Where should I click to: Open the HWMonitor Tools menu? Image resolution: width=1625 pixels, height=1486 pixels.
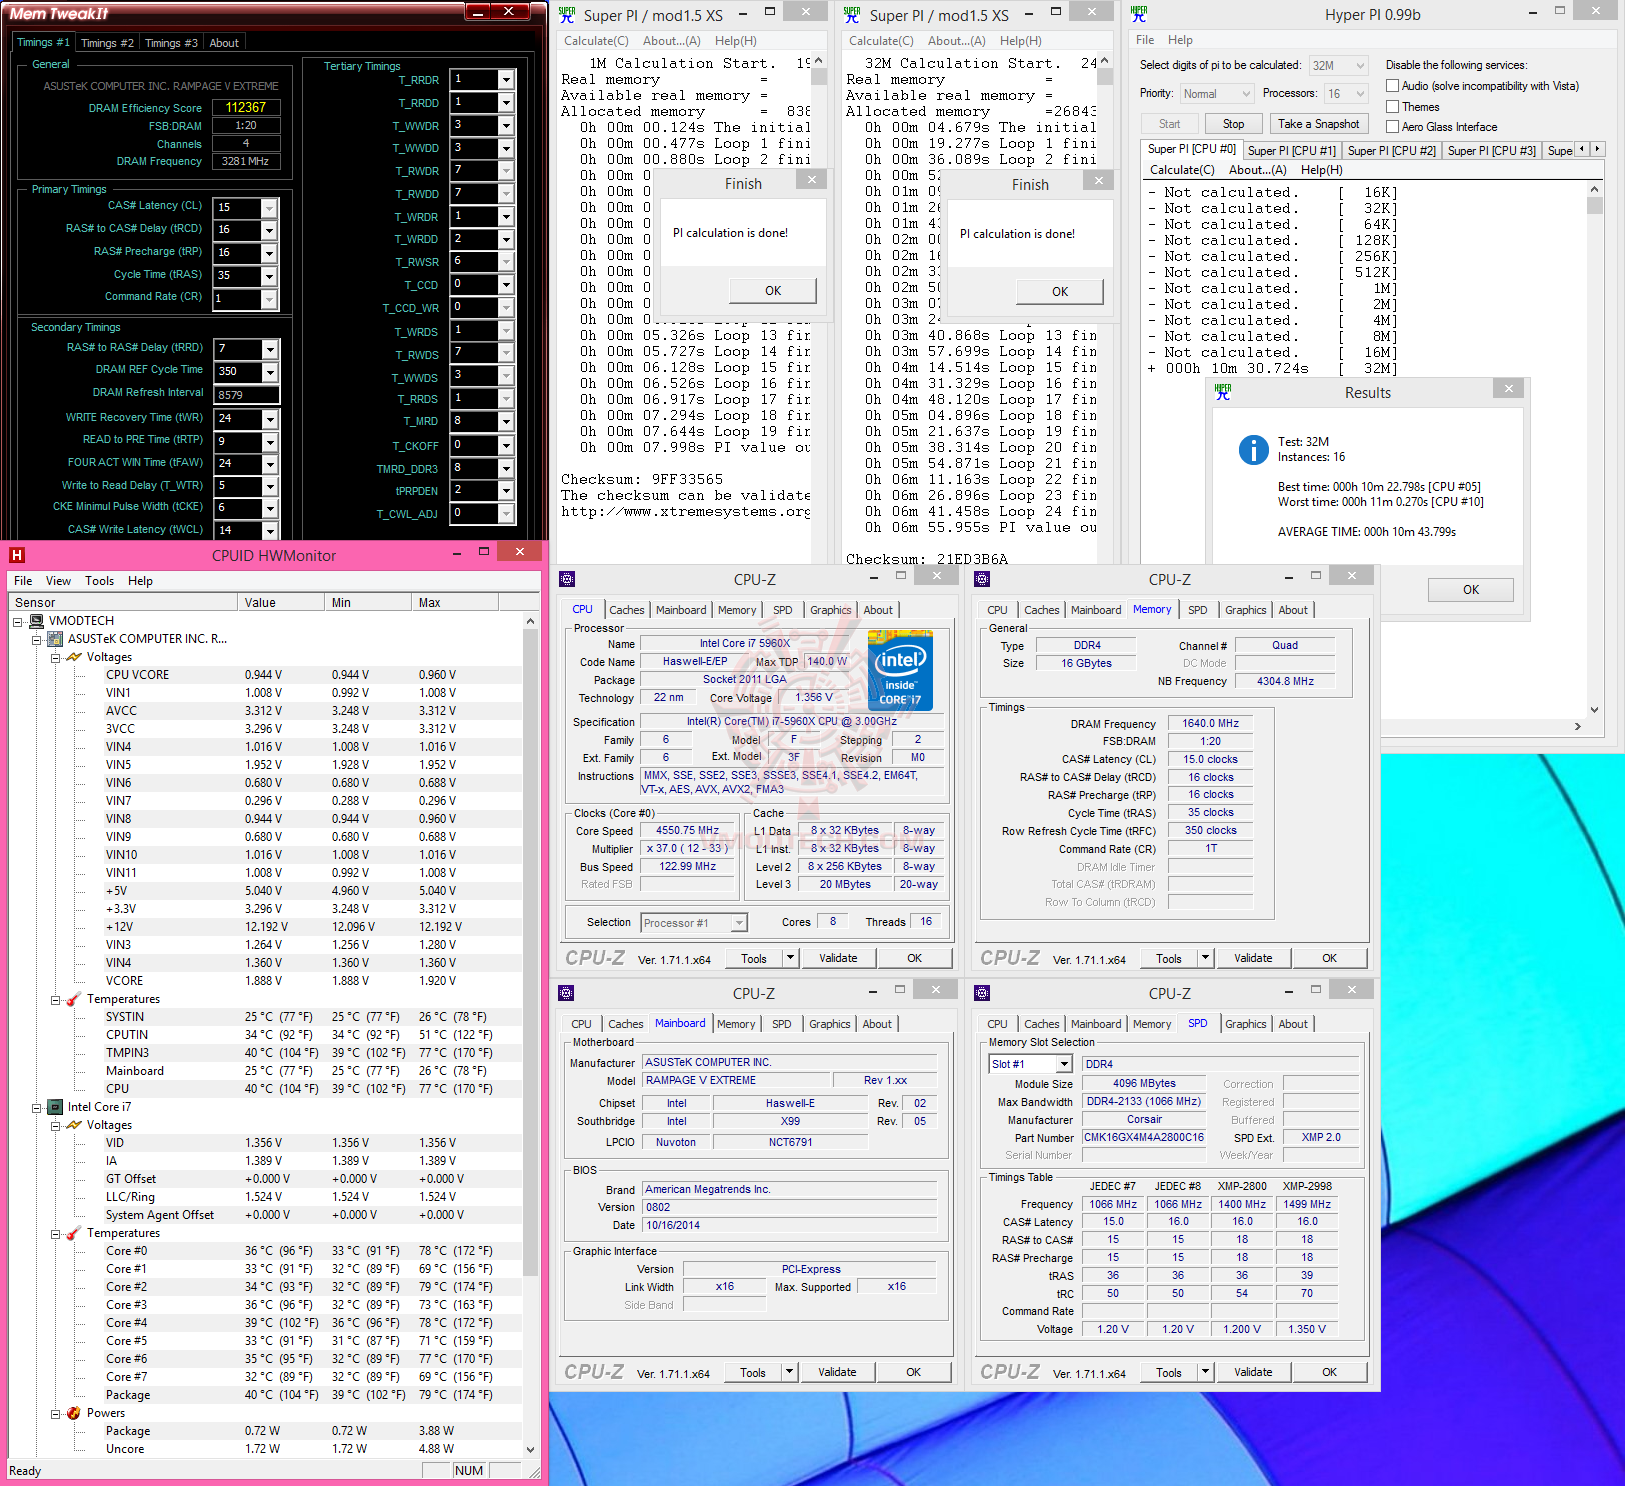[99, 581]
